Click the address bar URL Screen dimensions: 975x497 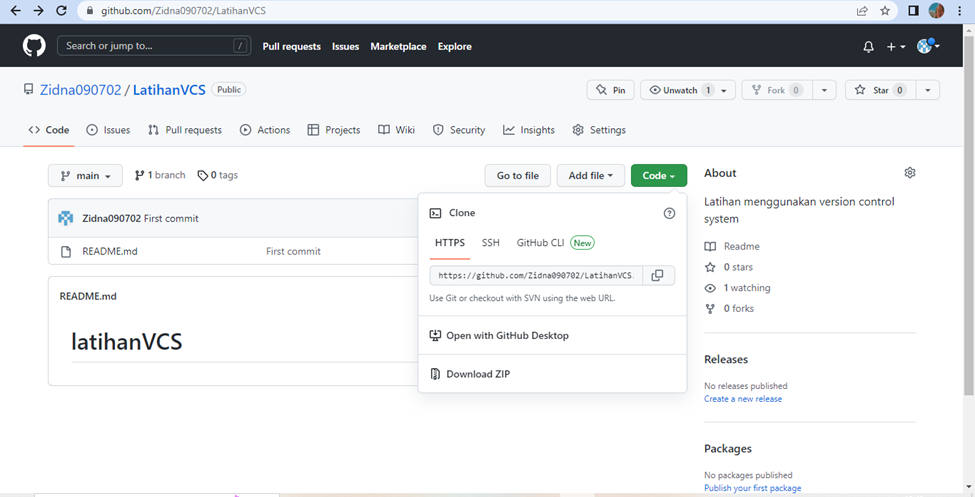(183, 11)
